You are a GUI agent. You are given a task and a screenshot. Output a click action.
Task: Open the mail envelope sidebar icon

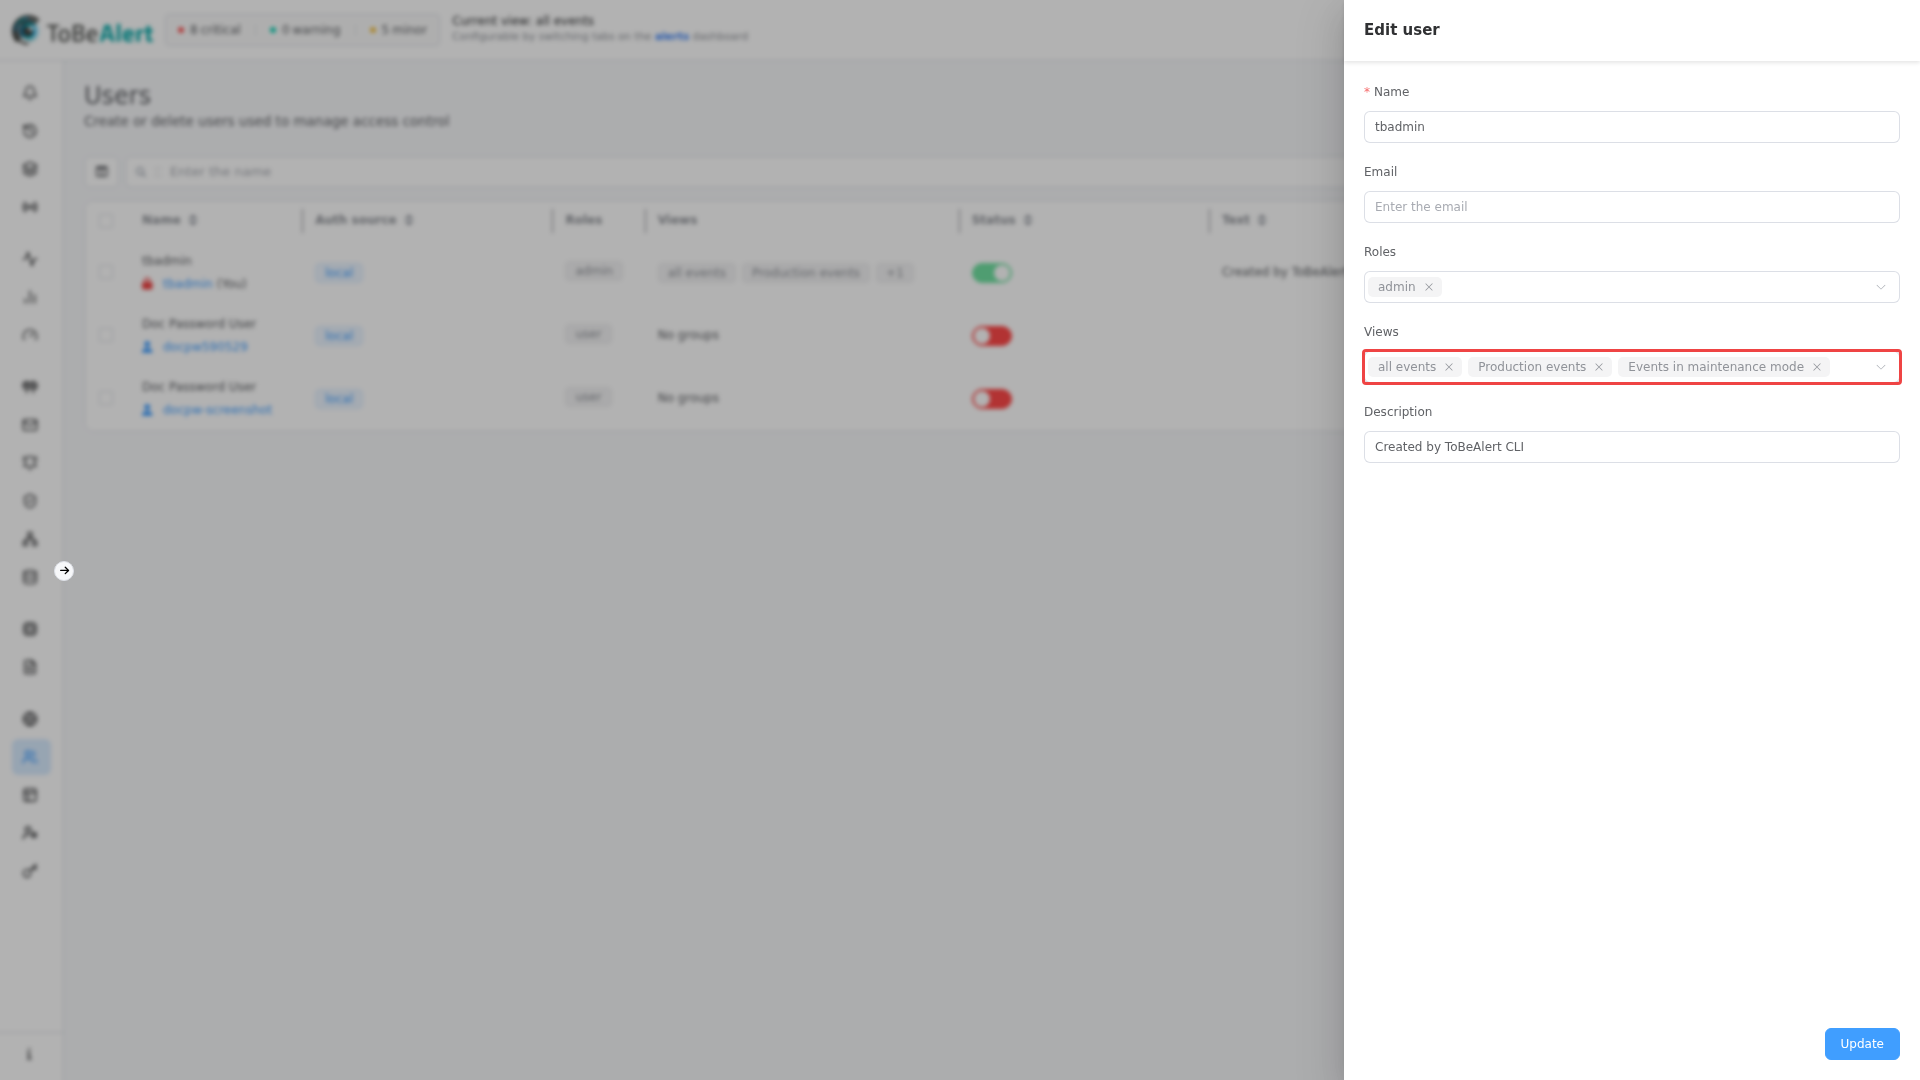click(x=30, y=425)
